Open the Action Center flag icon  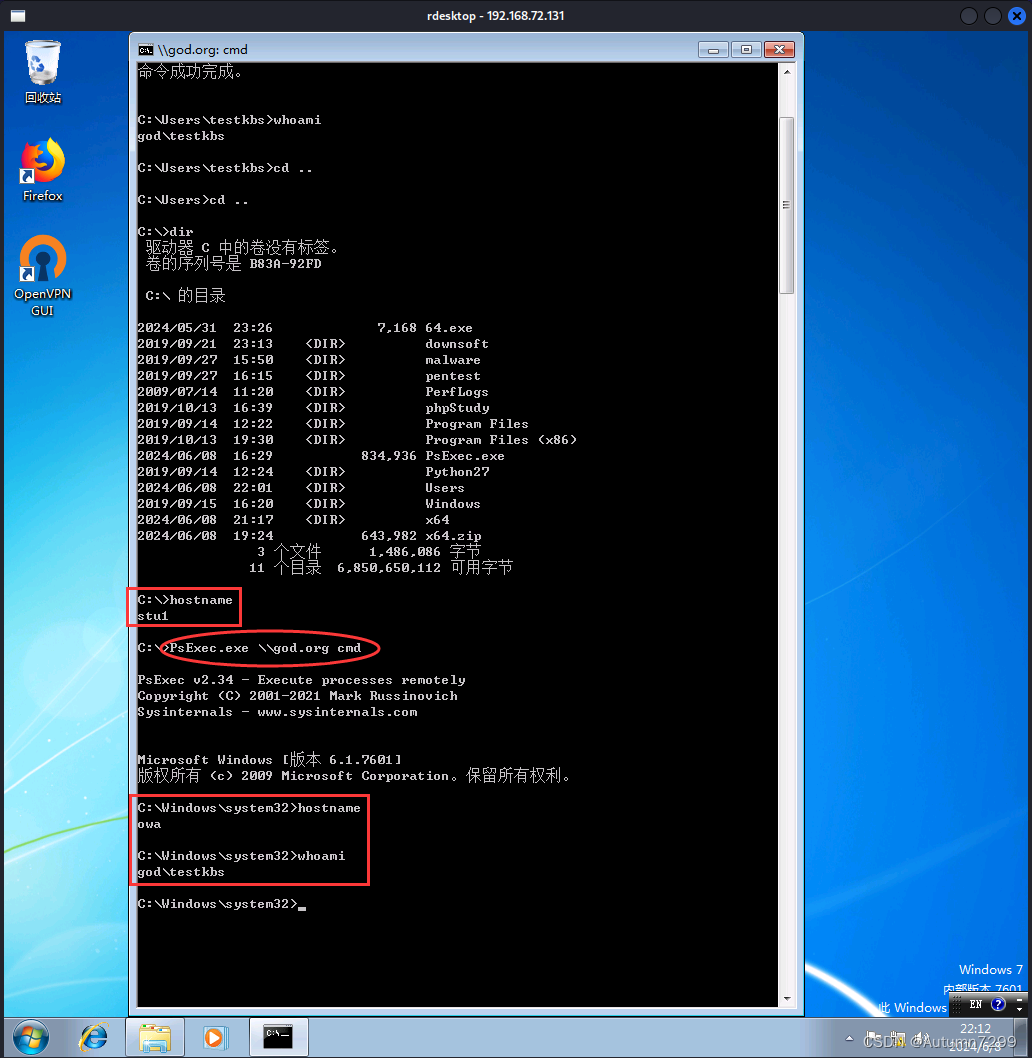[874, 1038]
